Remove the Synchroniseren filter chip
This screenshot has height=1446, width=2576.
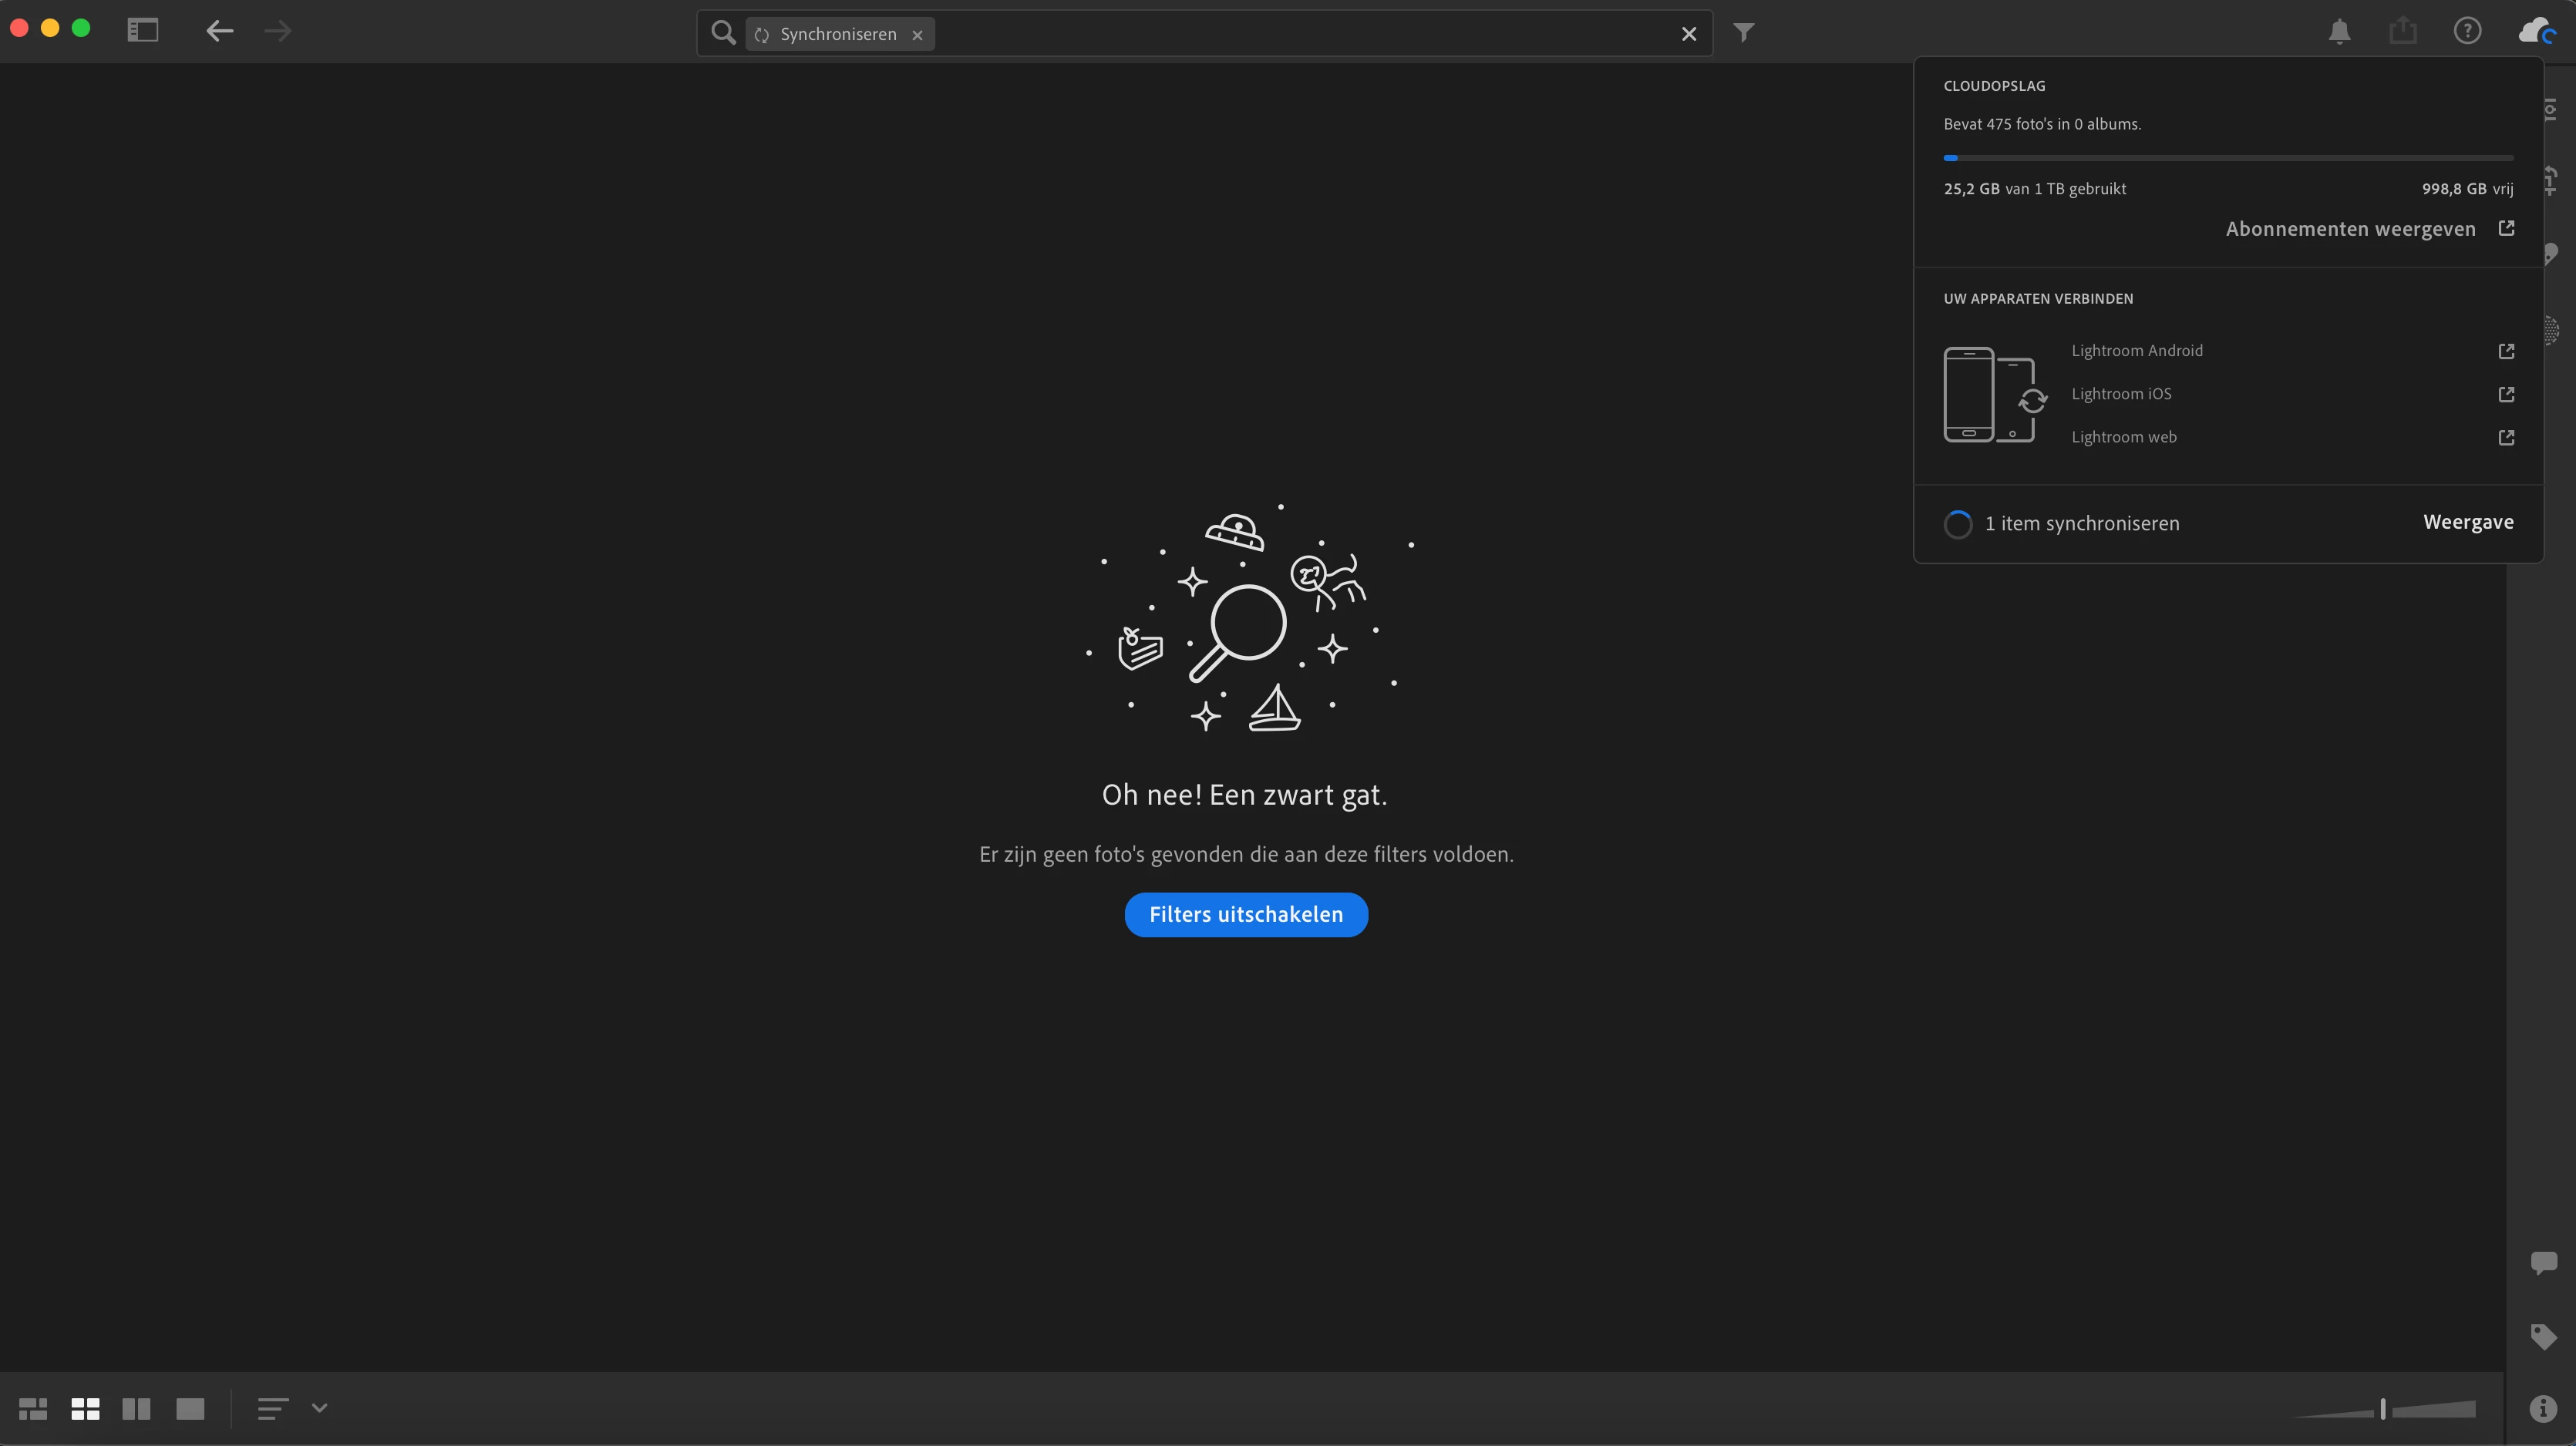click(x=917, y=35)
